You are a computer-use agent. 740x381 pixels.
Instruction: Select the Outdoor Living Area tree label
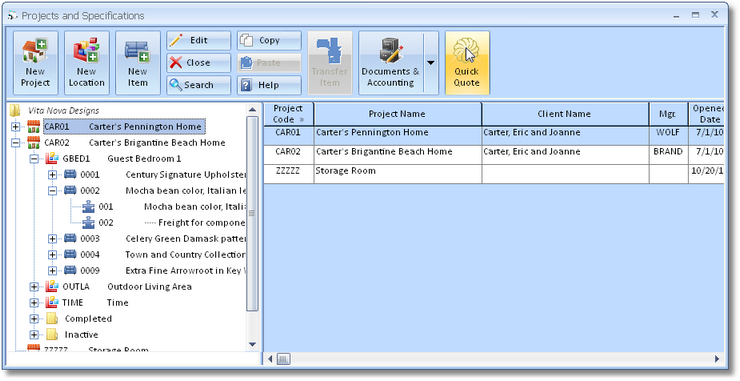[150, 287]
